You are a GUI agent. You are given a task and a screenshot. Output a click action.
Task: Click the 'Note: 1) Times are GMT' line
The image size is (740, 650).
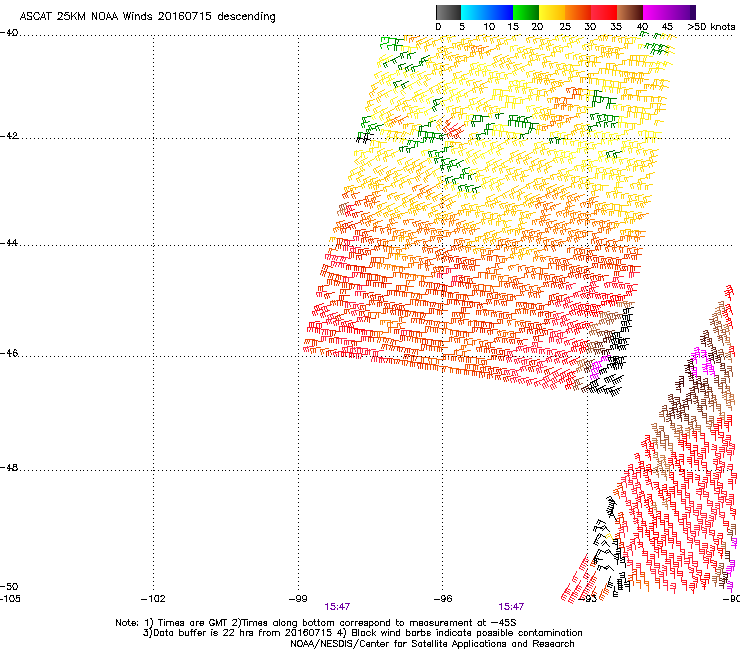[x=316, y=623]
